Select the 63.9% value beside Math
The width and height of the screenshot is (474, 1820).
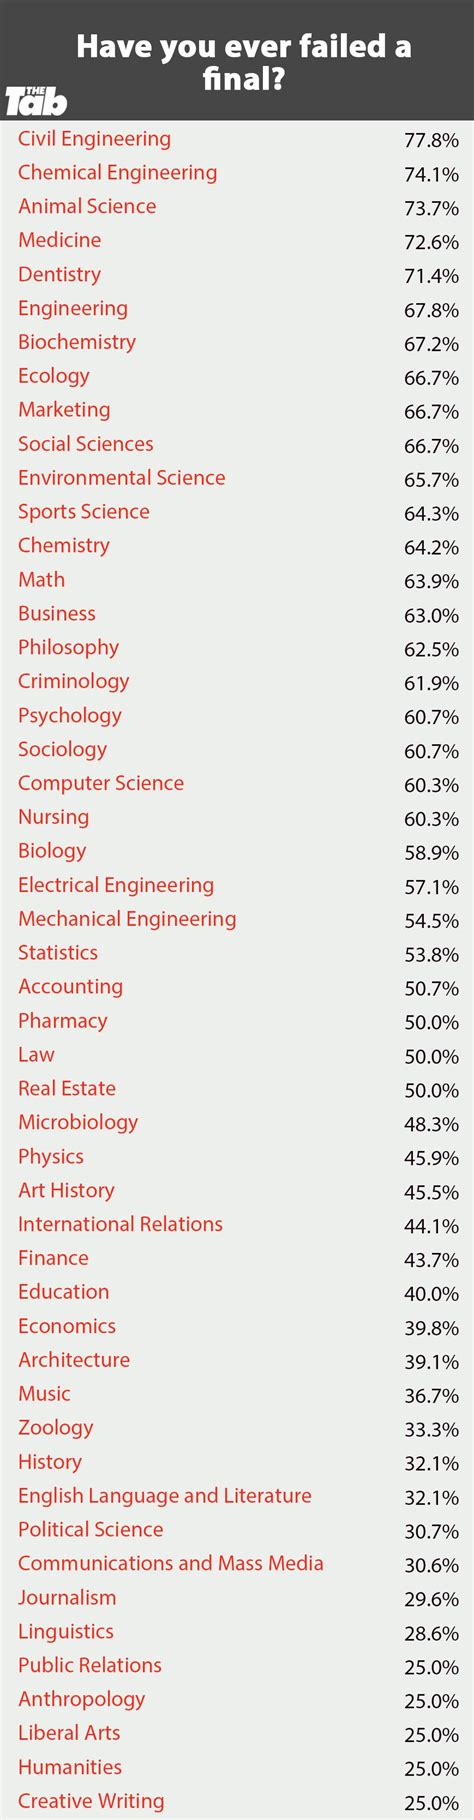(x=431, y=582)
